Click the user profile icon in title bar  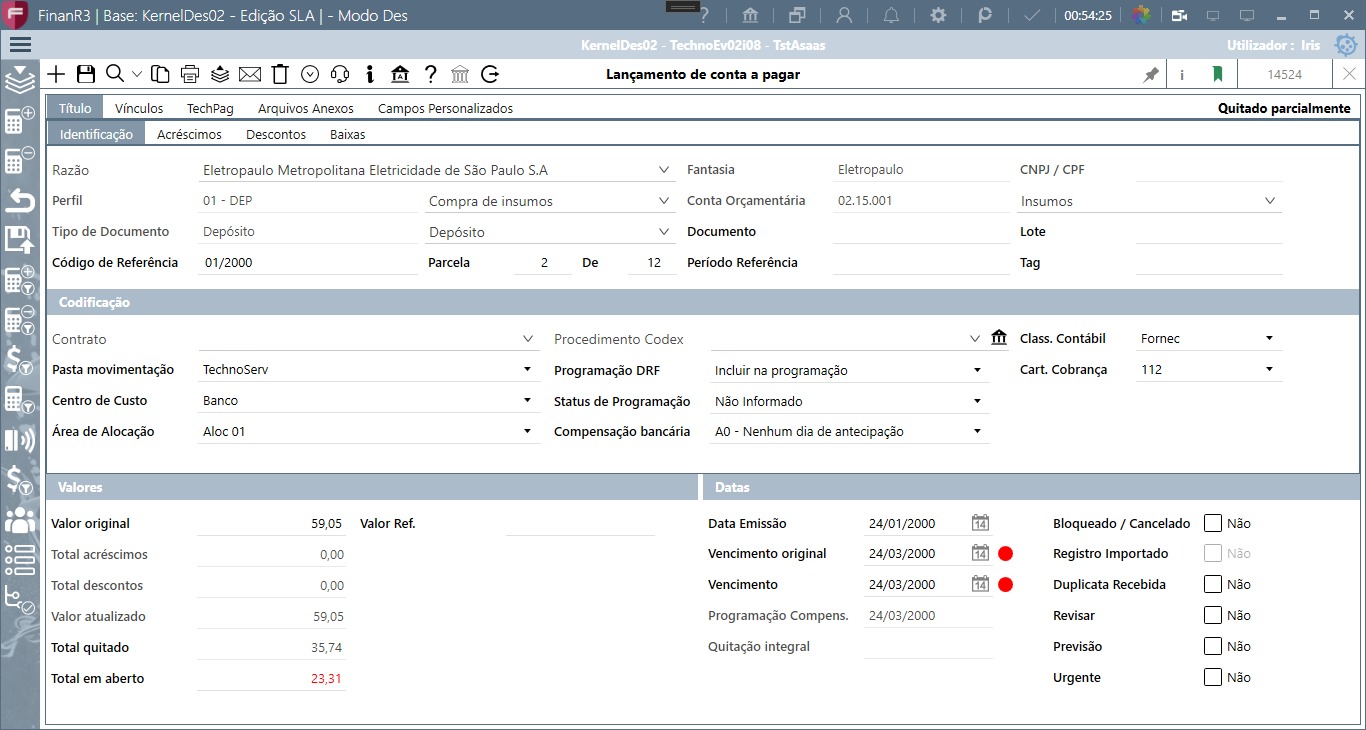coord(845,15)
